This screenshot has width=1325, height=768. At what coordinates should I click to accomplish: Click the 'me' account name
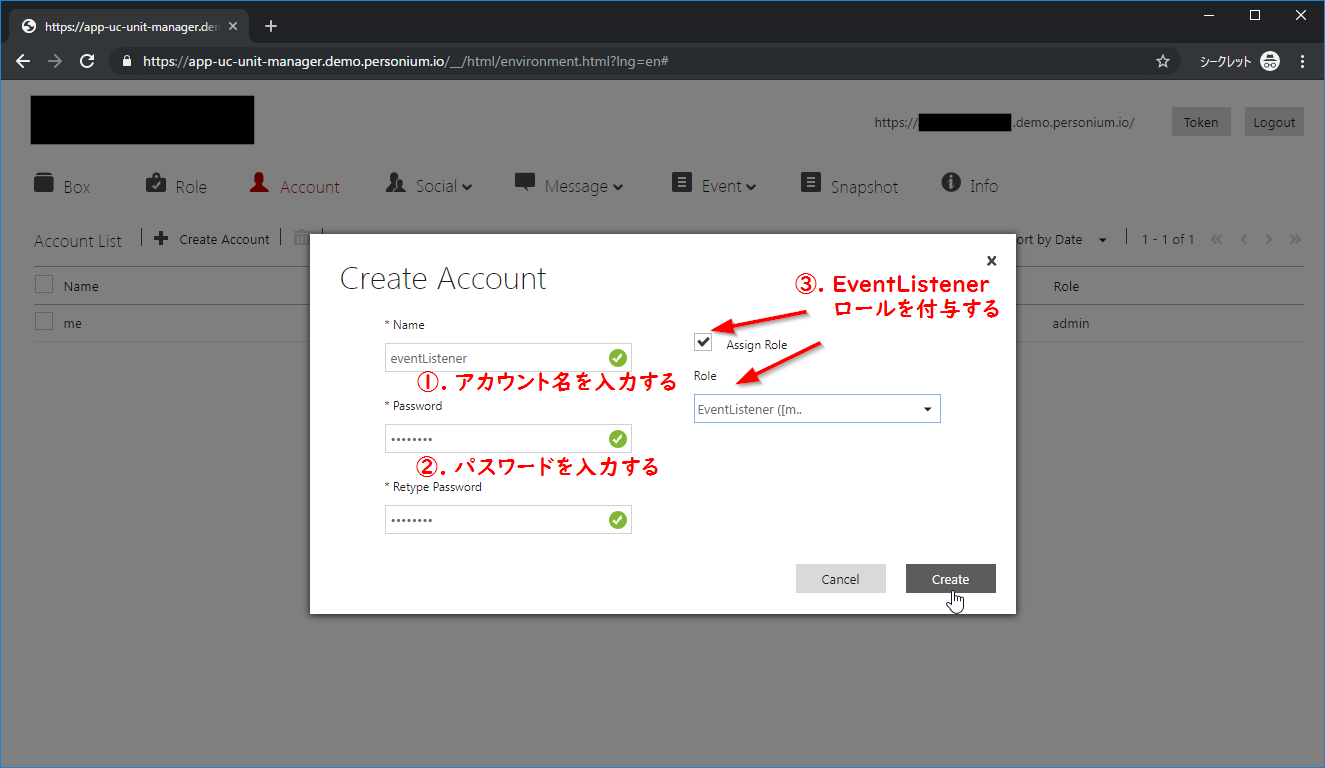tap(73, 323)
